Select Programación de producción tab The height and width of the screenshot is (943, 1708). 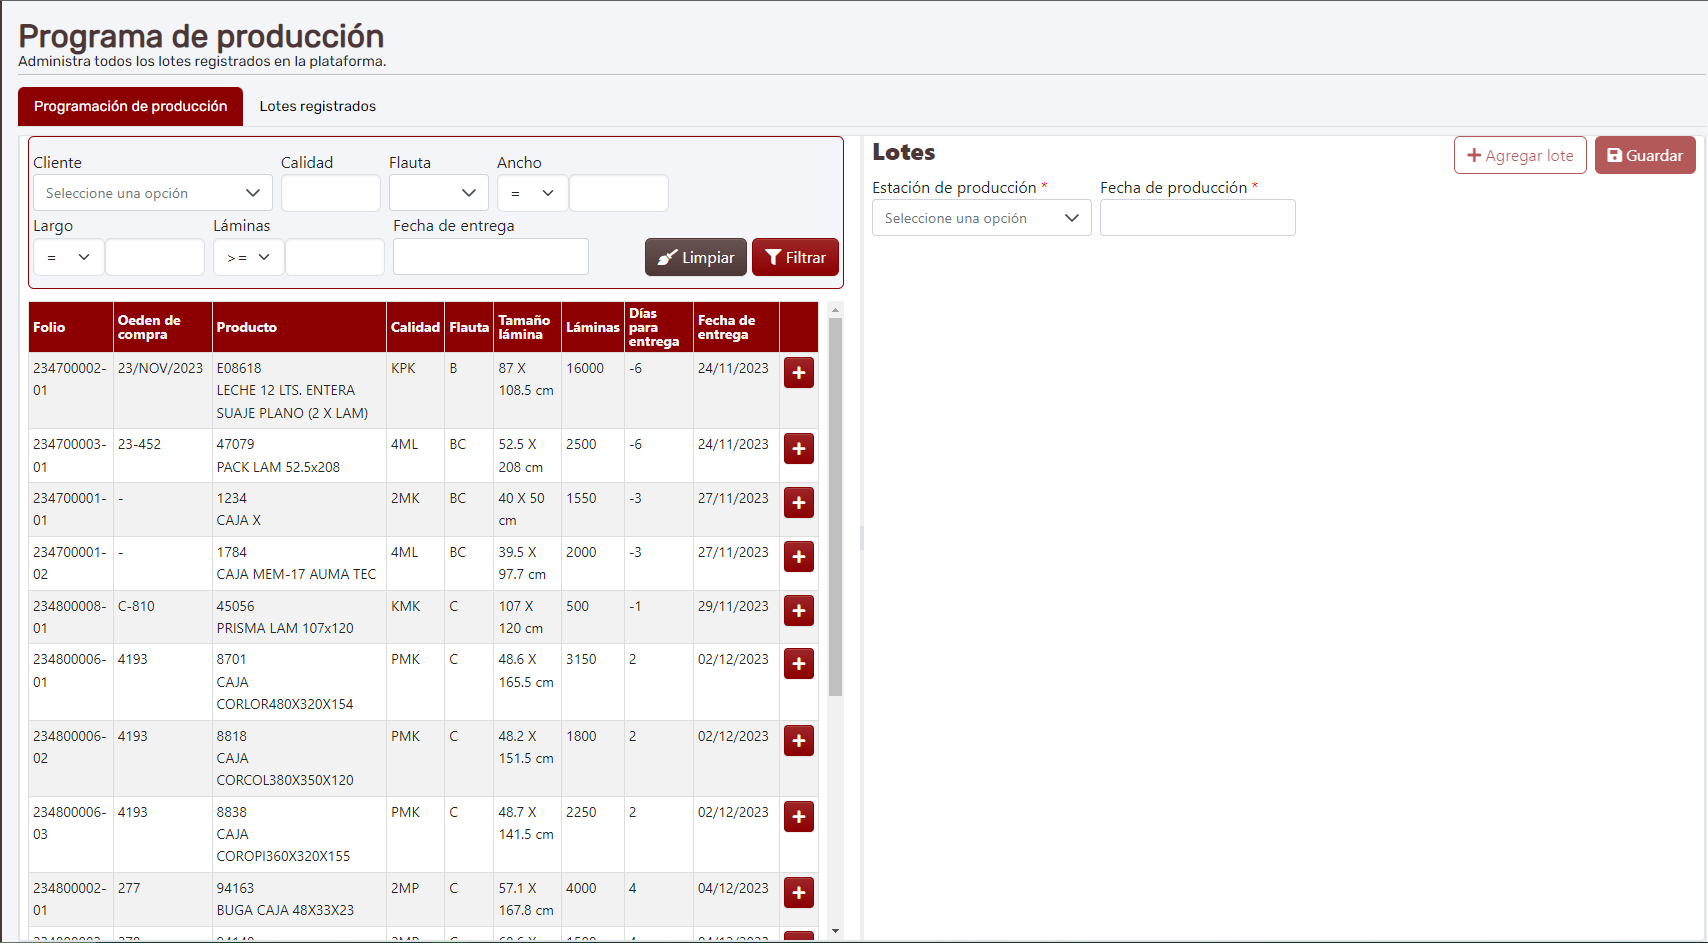tap(131, 107)
